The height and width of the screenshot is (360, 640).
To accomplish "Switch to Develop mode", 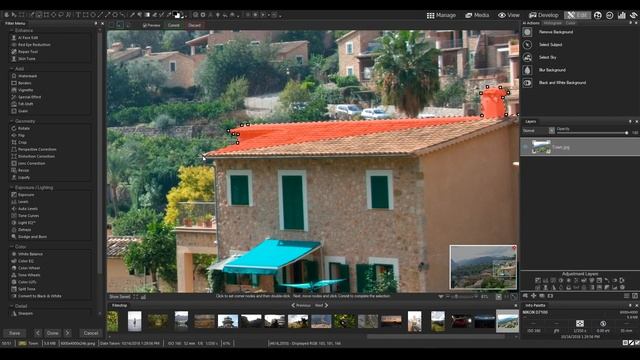I will [x=543, y=15].
